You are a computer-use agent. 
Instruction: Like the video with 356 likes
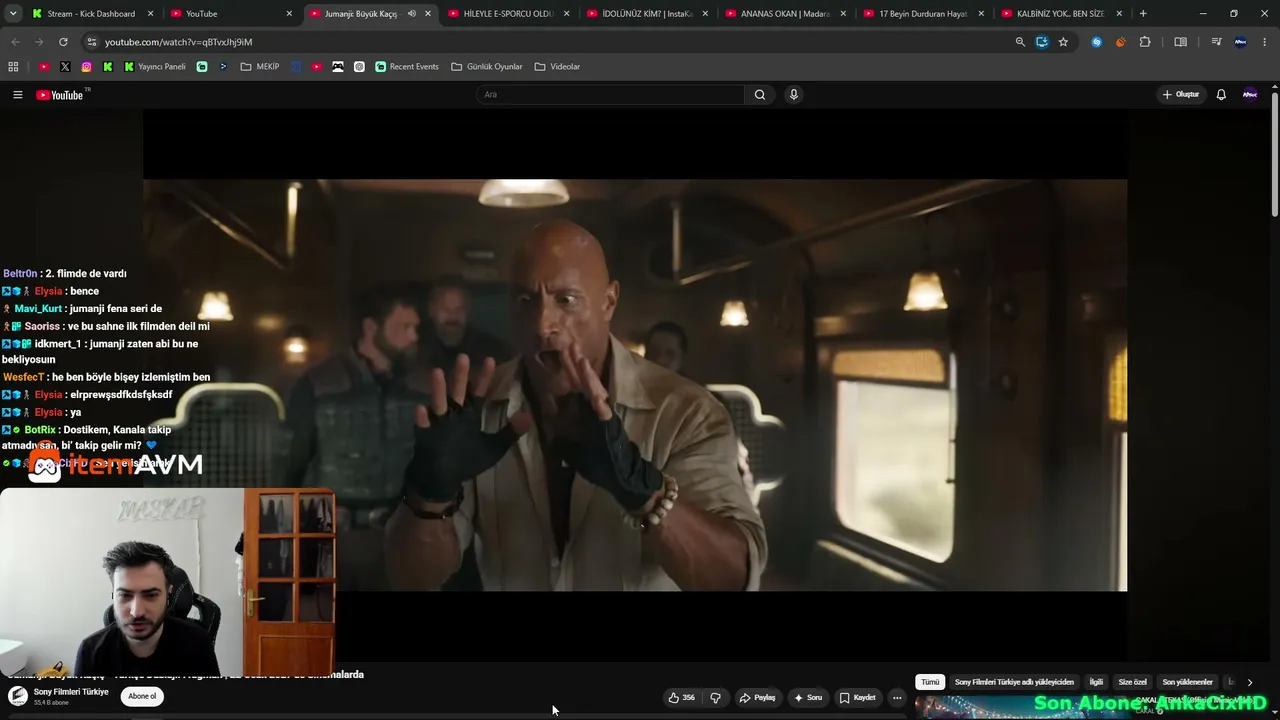pos(682,698)
